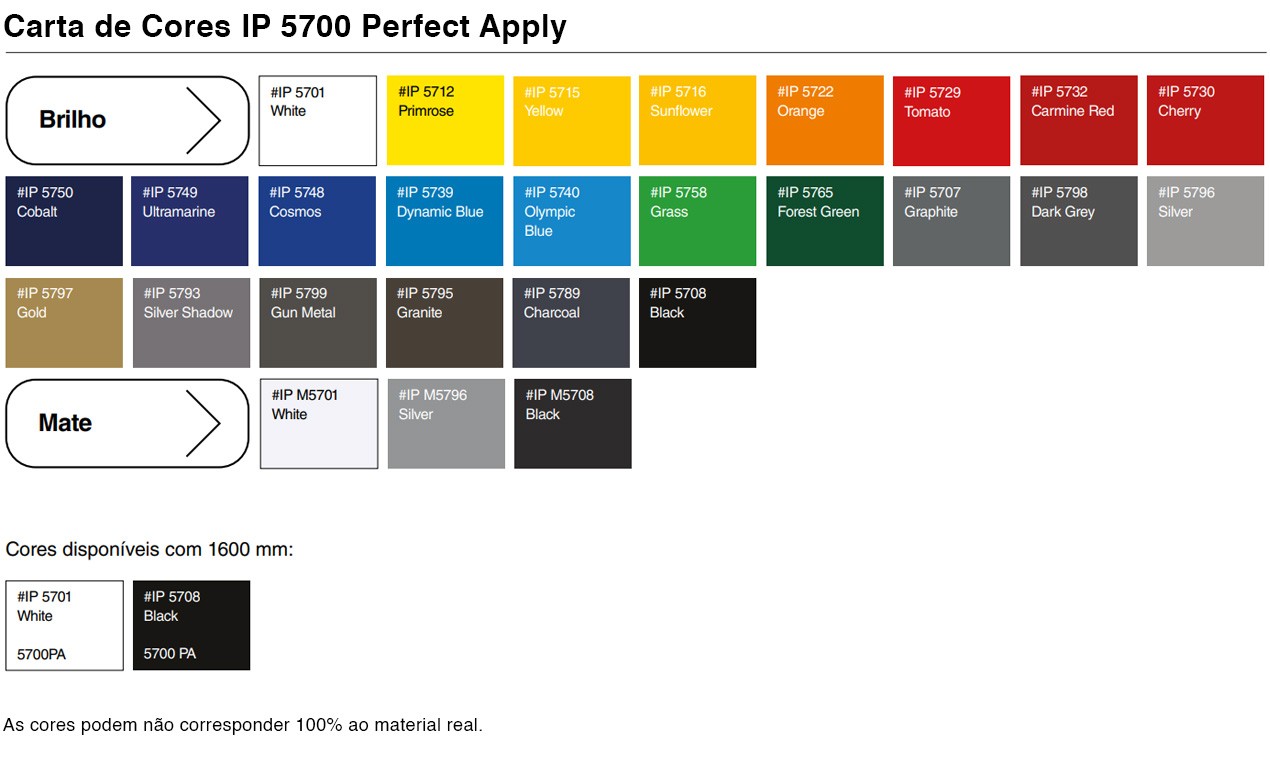Click the Mate arrow label
Screen dimensions: 1270x768
click(128, 423)
